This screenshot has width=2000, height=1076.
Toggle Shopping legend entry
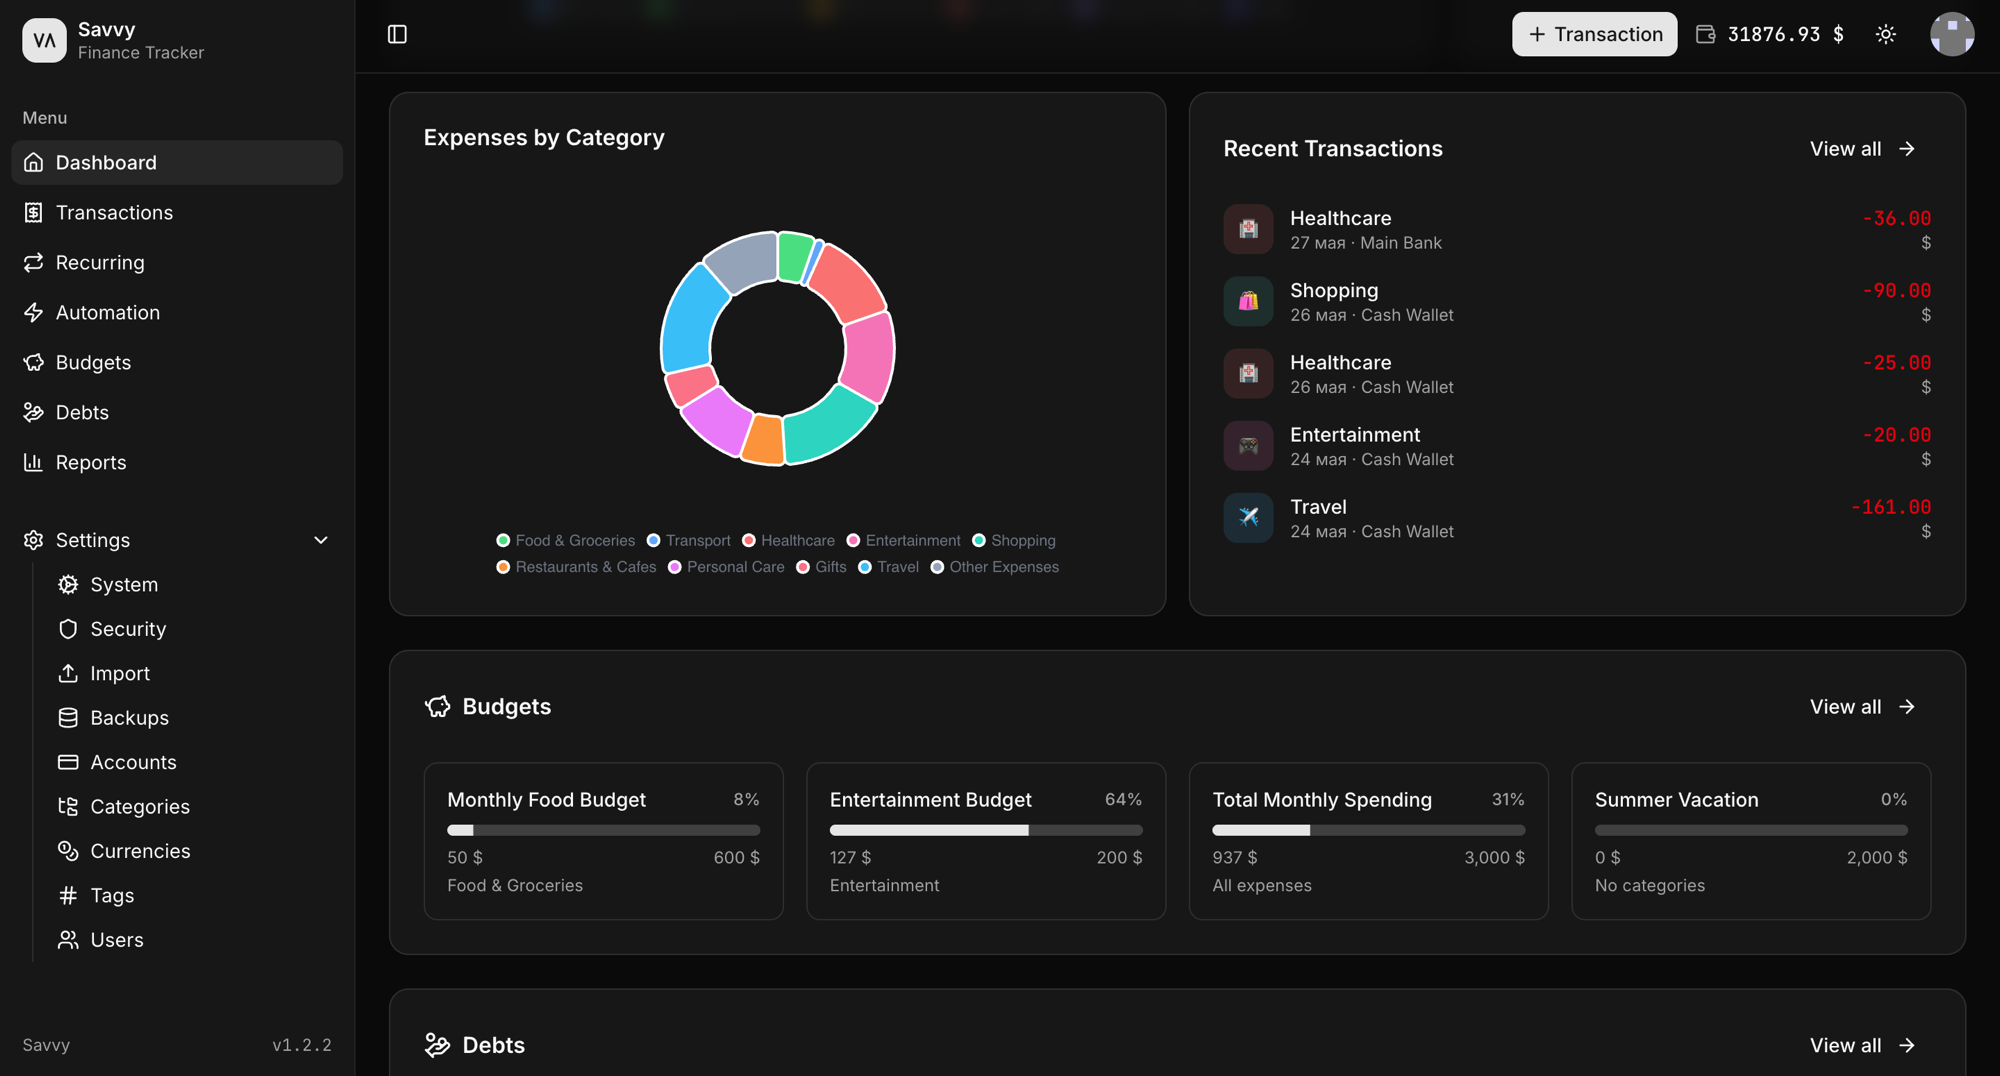point(1014,540)
